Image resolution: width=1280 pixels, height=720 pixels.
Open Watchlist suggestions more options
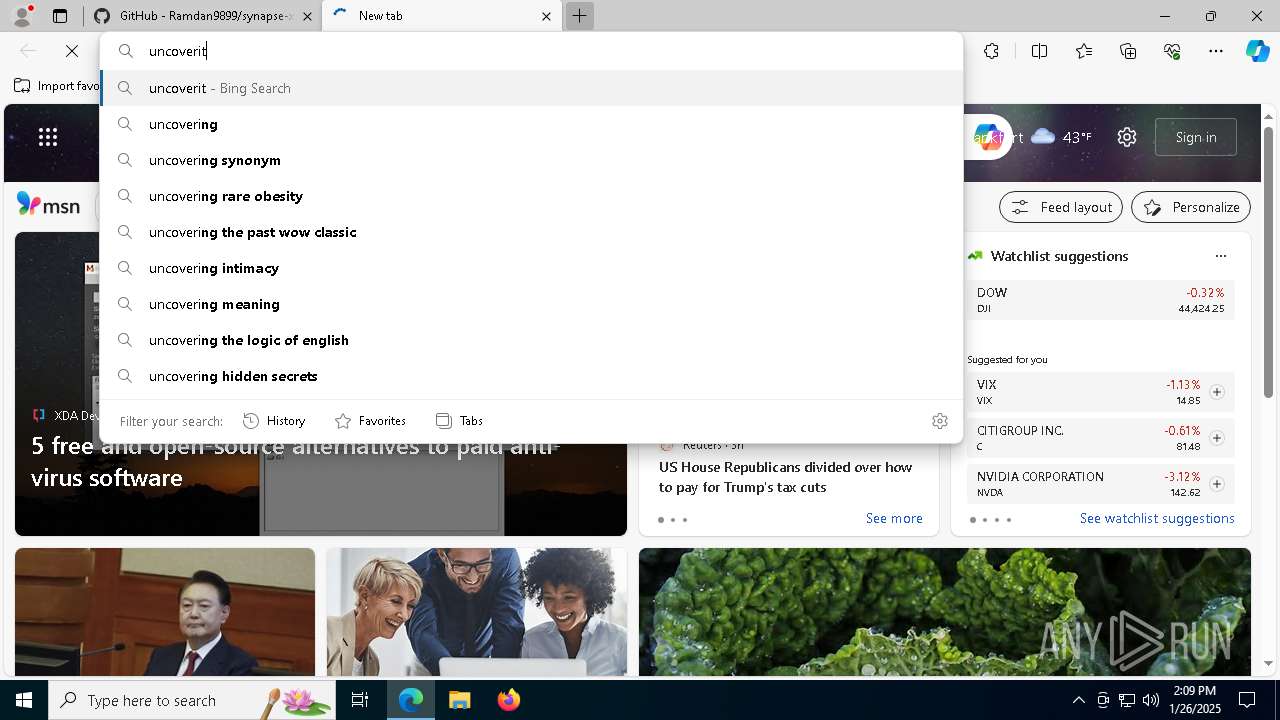click(x=1220, y=256)
